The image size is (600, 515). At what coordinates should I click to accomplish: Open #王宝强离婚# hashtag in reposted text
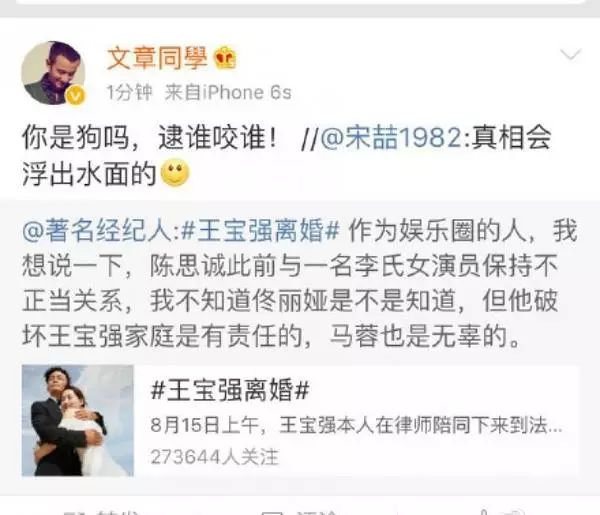point(260,231)
